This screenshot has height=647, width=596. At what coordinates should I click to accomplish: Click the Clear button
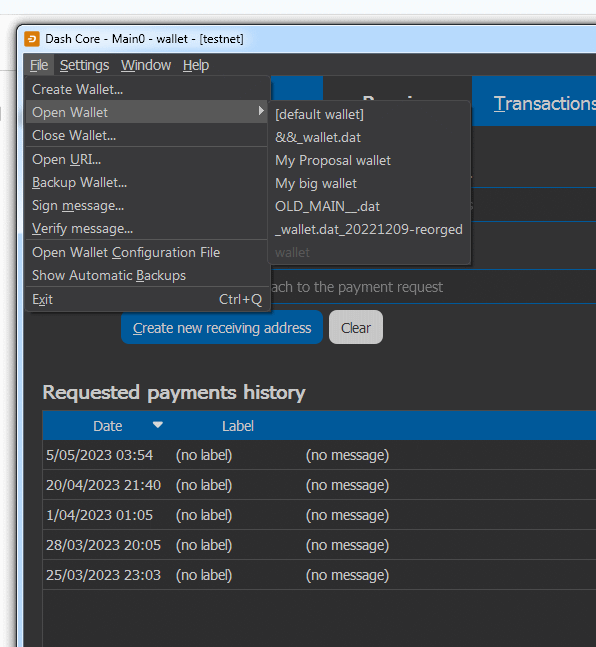click(356, 328)
